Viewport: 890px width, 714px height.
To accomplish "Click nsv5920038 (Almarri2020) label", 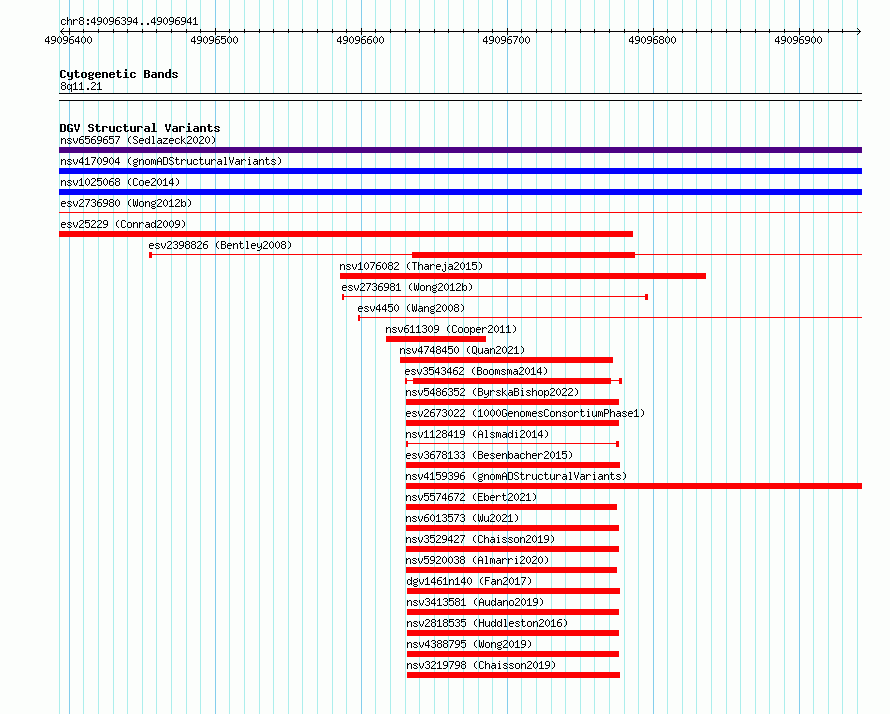I will click(x=477, y=560).
